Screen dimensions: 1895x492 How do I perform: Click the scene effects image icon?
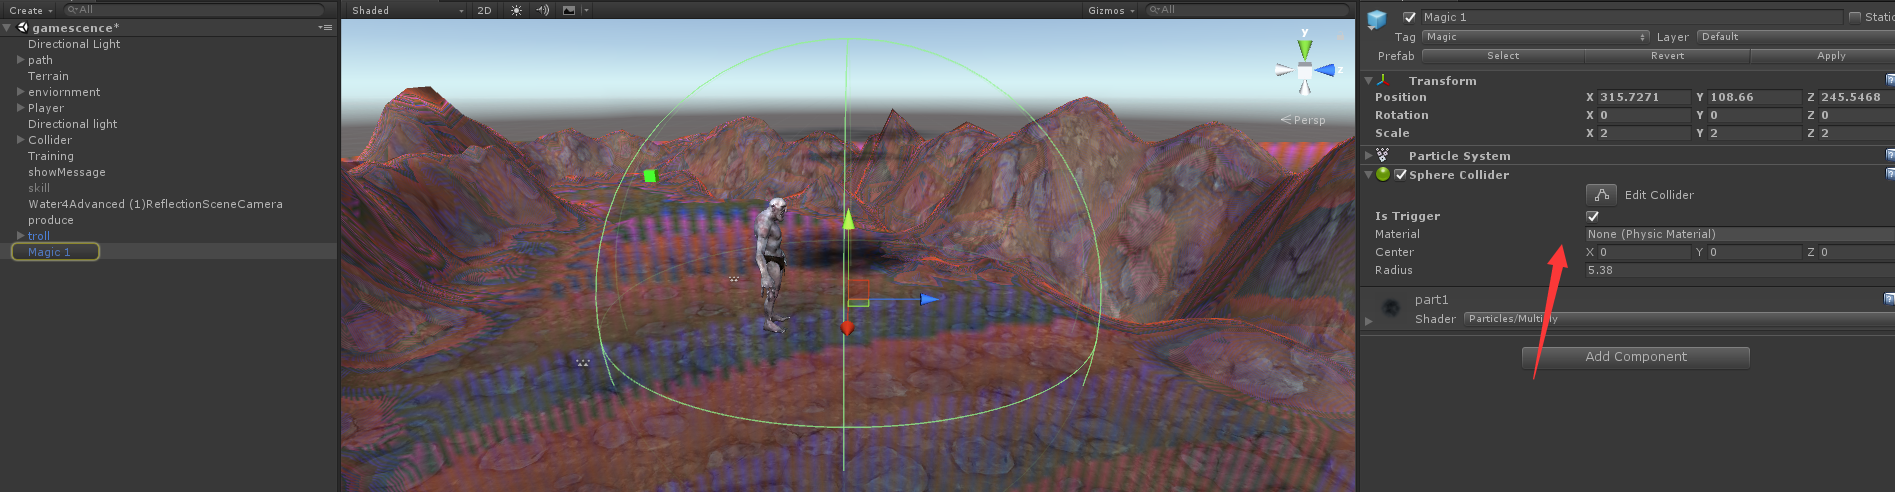tap(569, 10)
